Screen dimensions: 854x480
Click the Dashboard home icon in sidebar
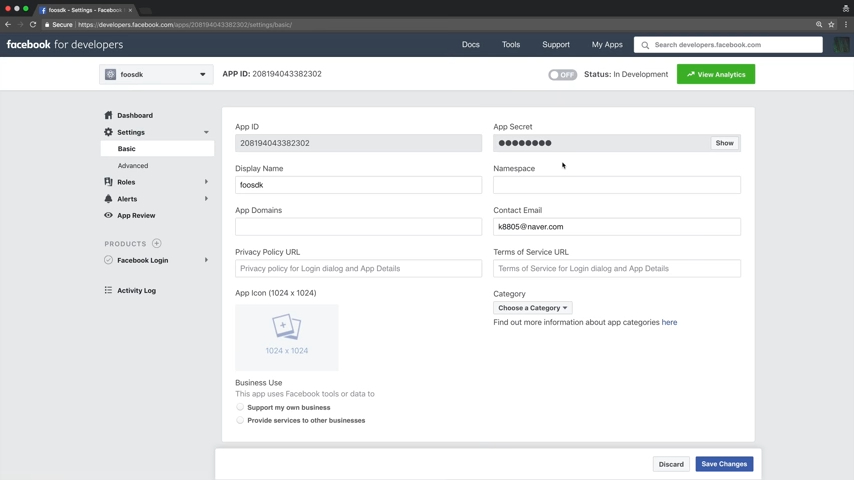[108, 115]
